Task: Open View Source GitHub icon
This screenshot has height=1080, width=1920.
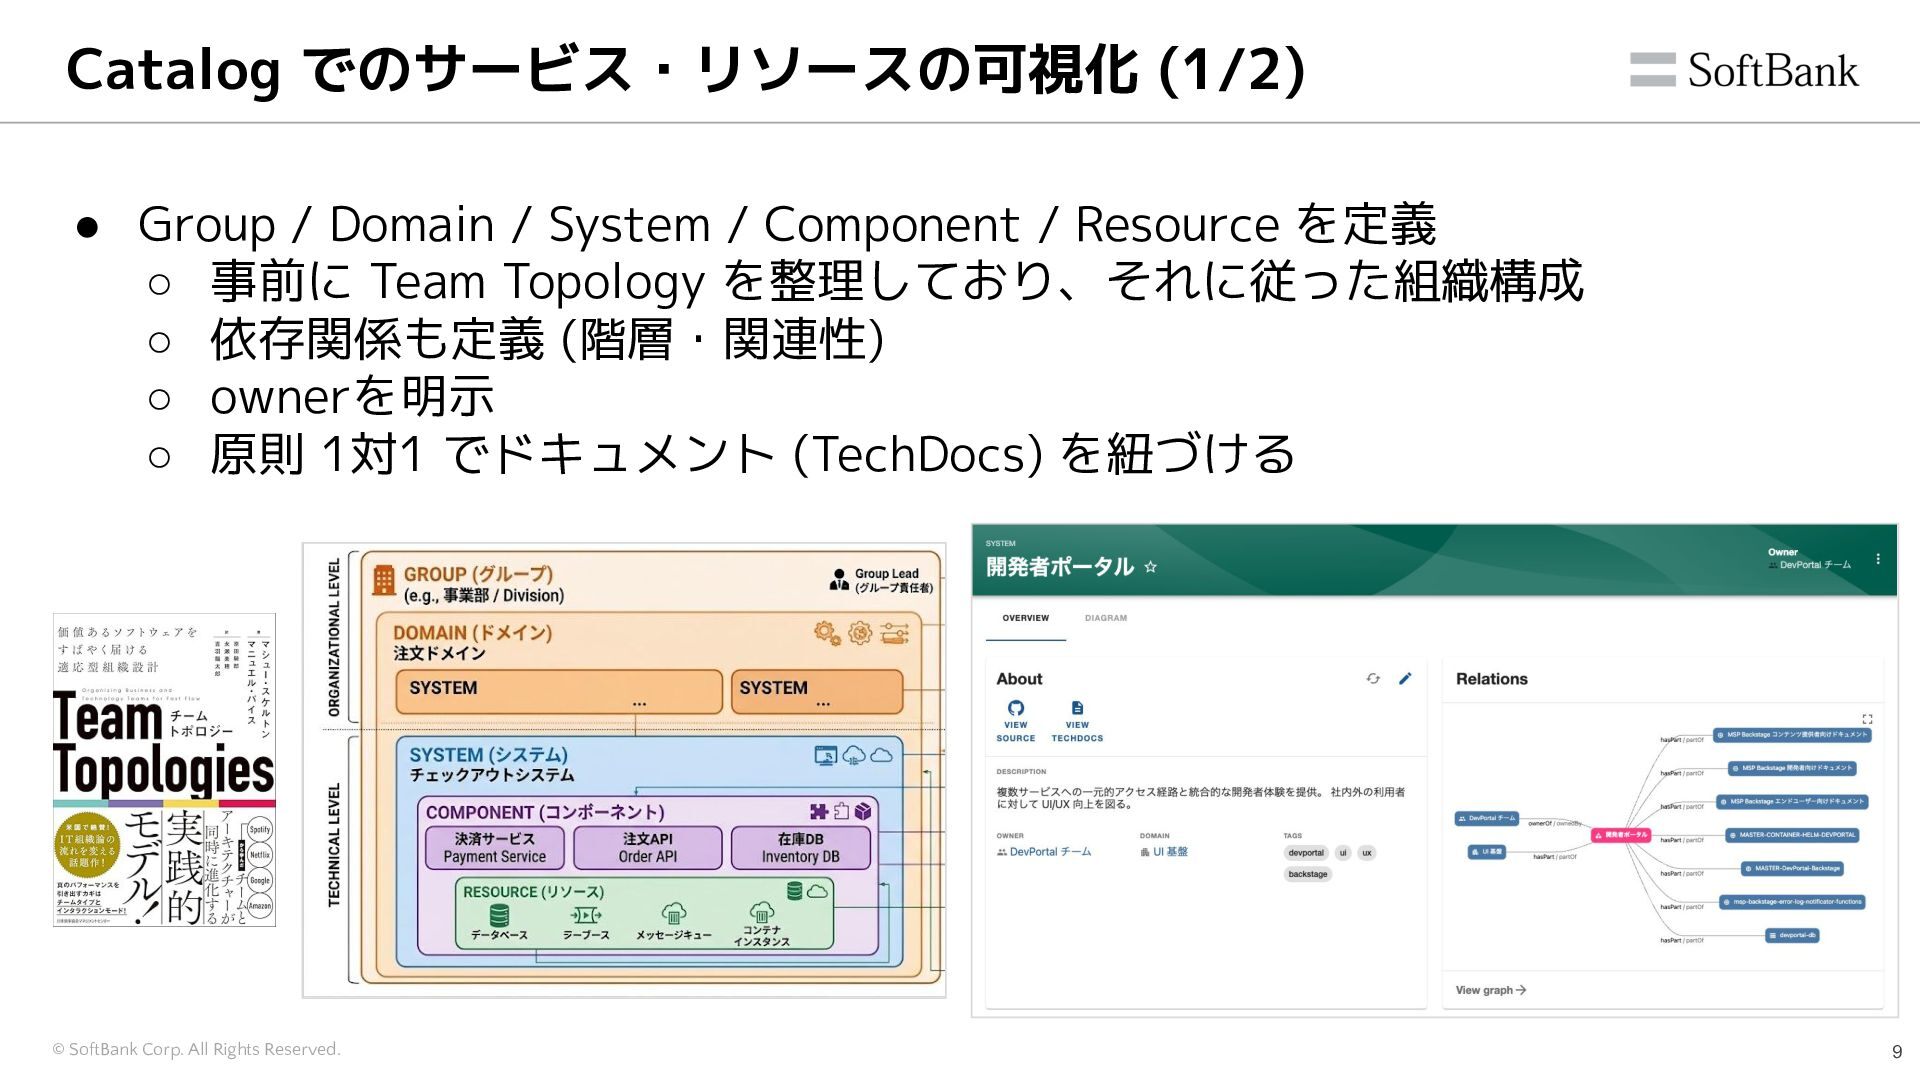Action: pyautogui.click(x=1015, y=709)
